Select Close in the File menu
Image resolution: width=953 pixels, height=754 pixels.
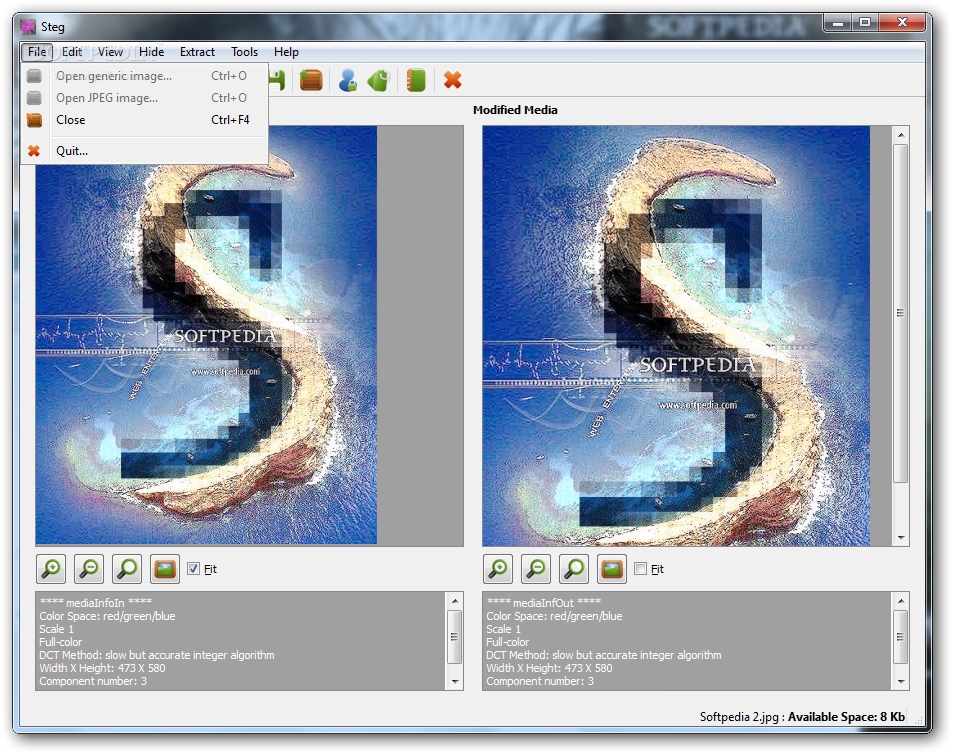pyautogui.click(x=145, y=120)
